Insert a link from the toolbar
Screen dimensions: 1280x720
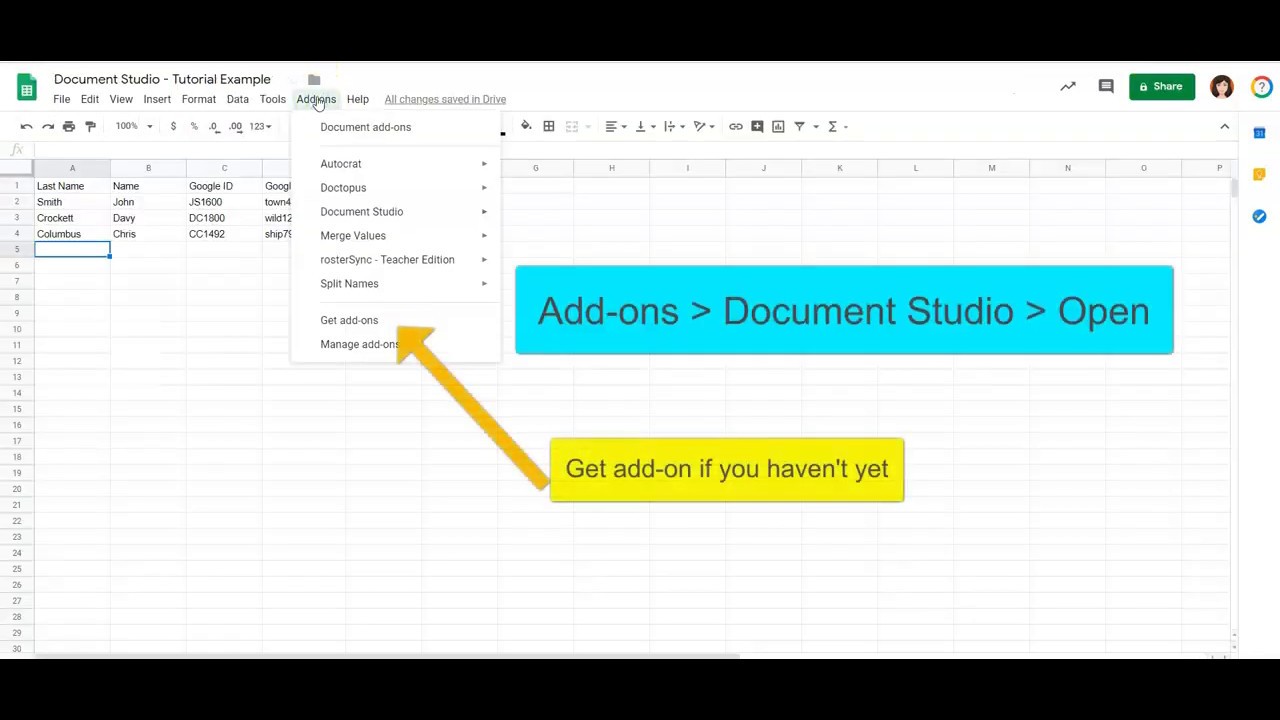coord(736,126)
